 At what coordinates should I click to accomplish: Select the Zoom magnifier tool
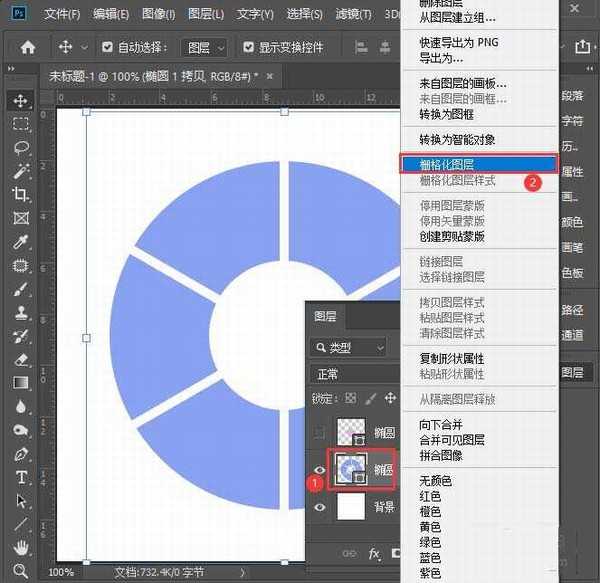[x=20, y=570]
